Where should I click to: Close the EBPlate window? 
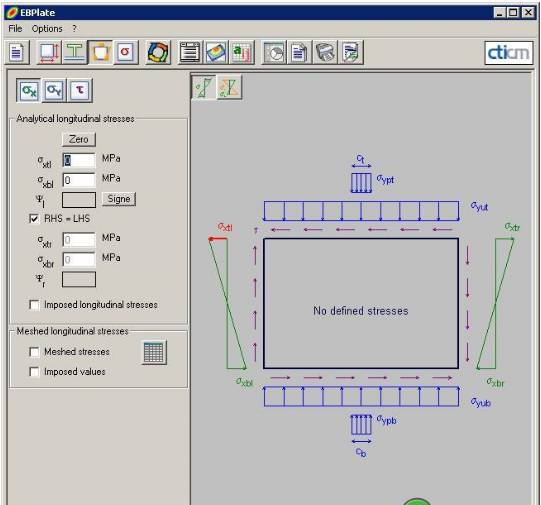coord(528,13)
